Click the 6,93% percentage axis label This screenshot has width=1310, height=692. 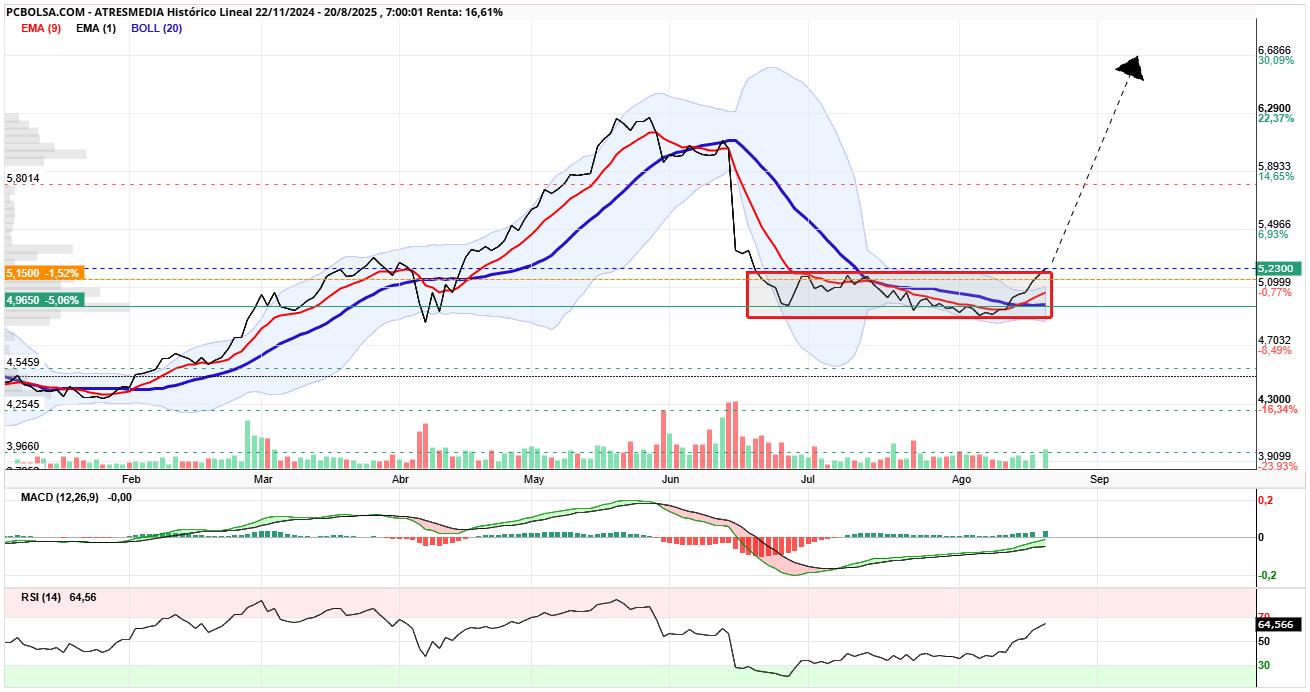pos(1272,235)
